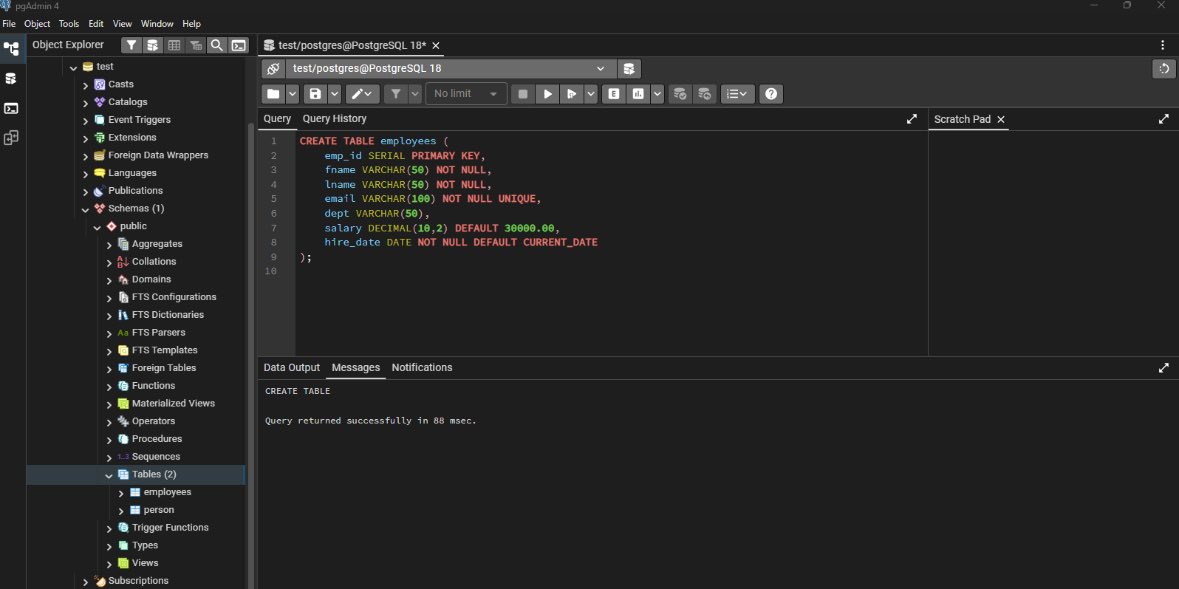Image resolution: width=1179 pixels, height=589 pixels.
Task: Maximize the Scratch Pad panel
Action: (1164, 119)
